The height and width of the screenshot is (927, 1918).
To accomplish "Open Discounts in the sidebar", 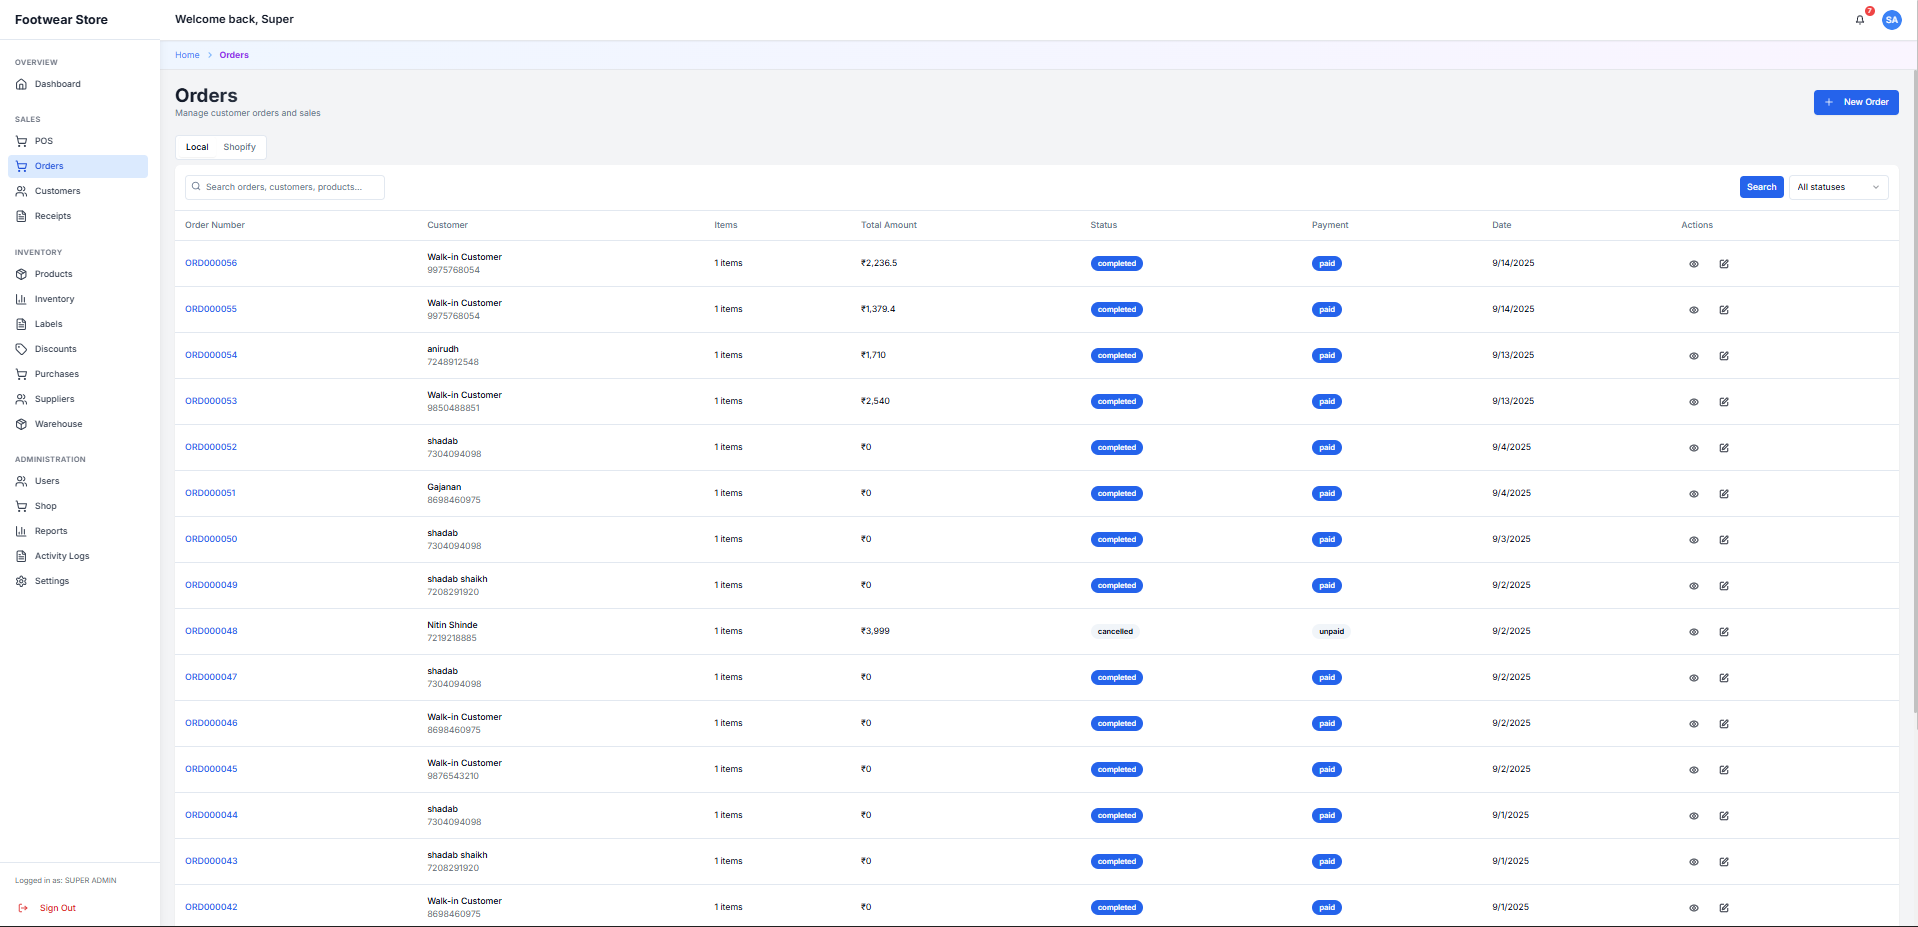I will pyautogui.click(x=78, y=349).
